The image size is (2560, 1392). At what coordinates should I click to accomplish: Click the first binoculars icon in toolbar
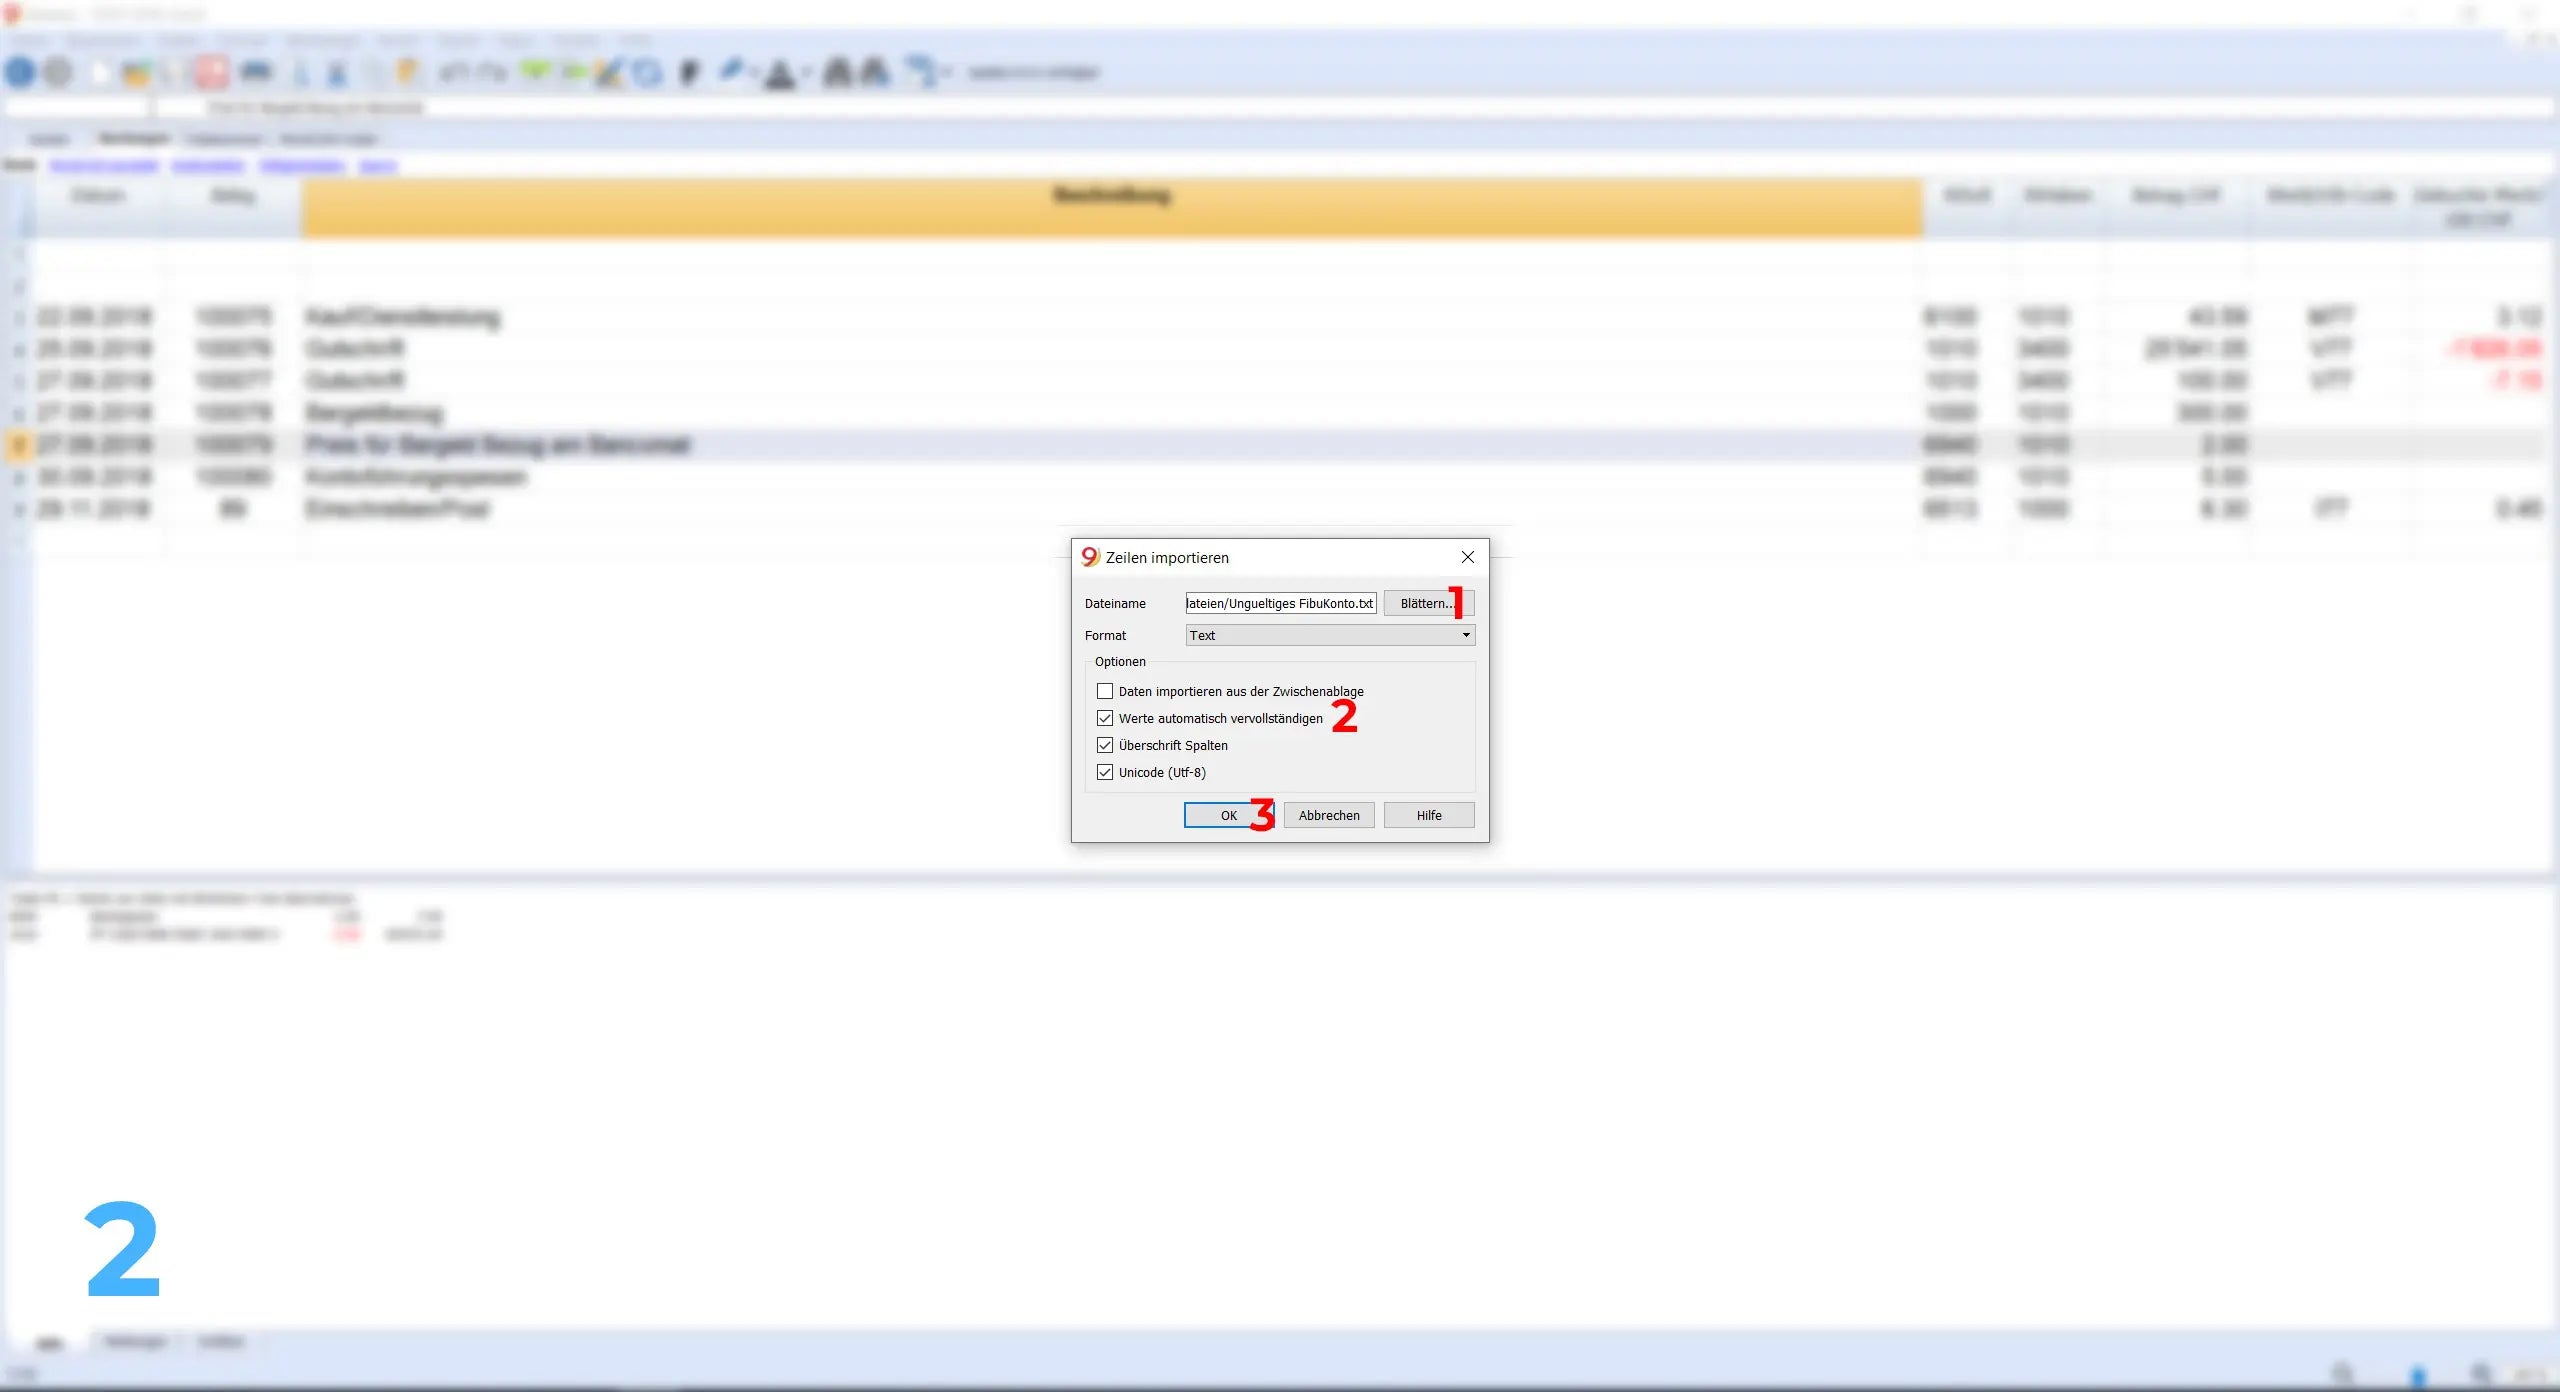click(837, 72)
